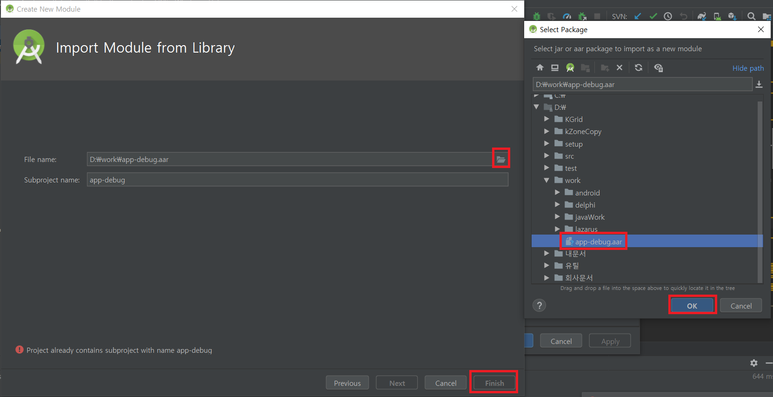
Task: Click Cancel in the background dialog
Action: 561,341
